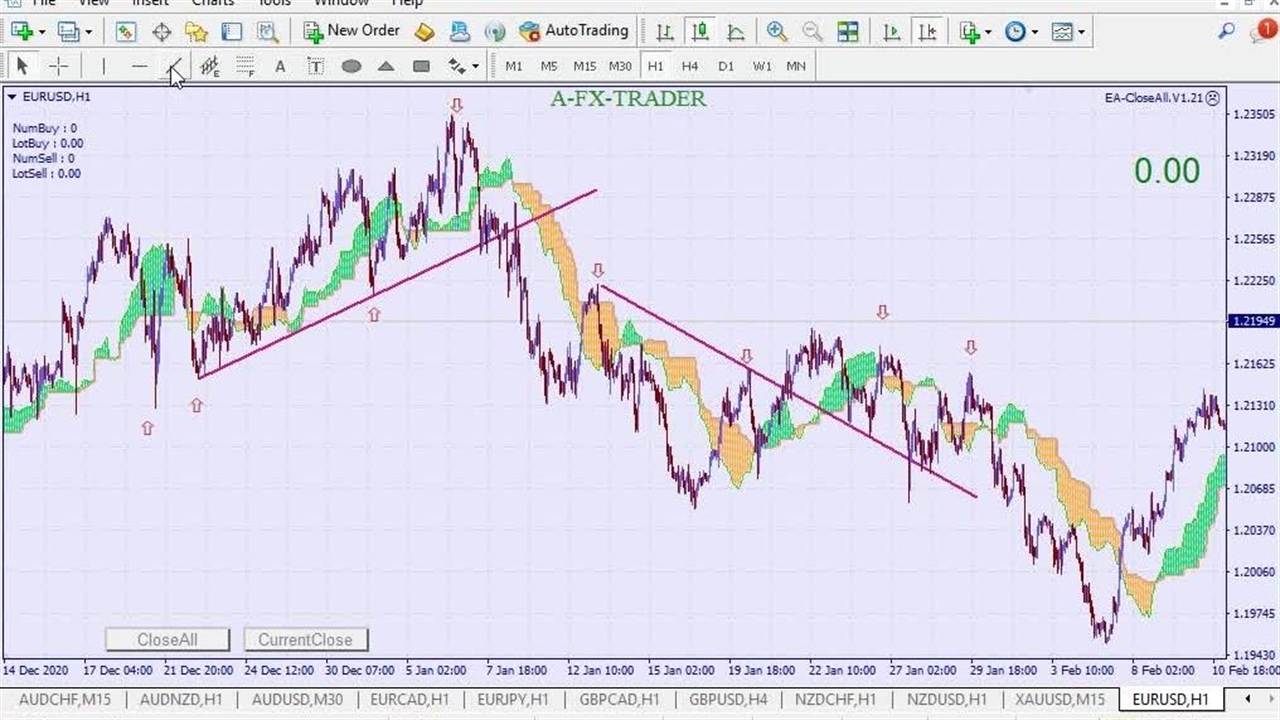This screenshot has height=720, width=1280.
Task: Expand the Profiles dropdown arrow
Action: (88, 31)
